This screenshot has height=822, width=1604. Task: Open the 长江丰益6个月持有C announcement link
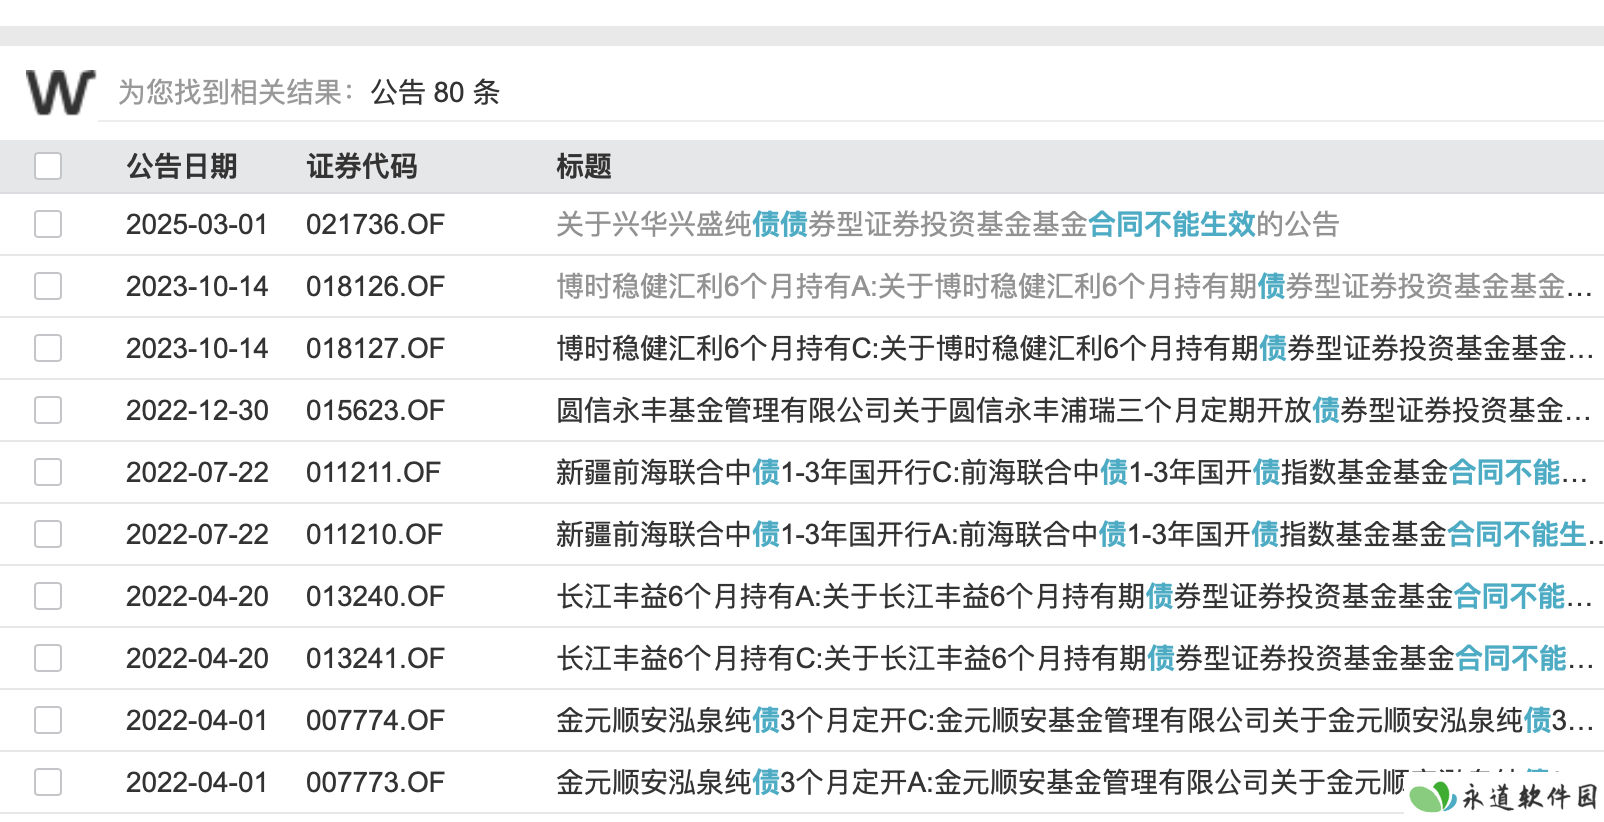pyautogui.click(x=1074, y=658)
